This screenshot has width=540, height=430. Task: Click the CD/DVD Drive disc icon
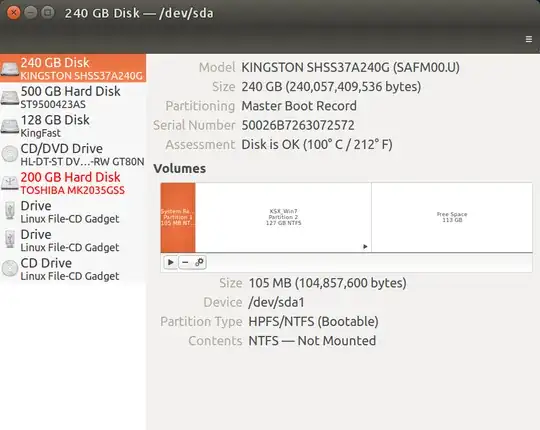pos(10,154)
